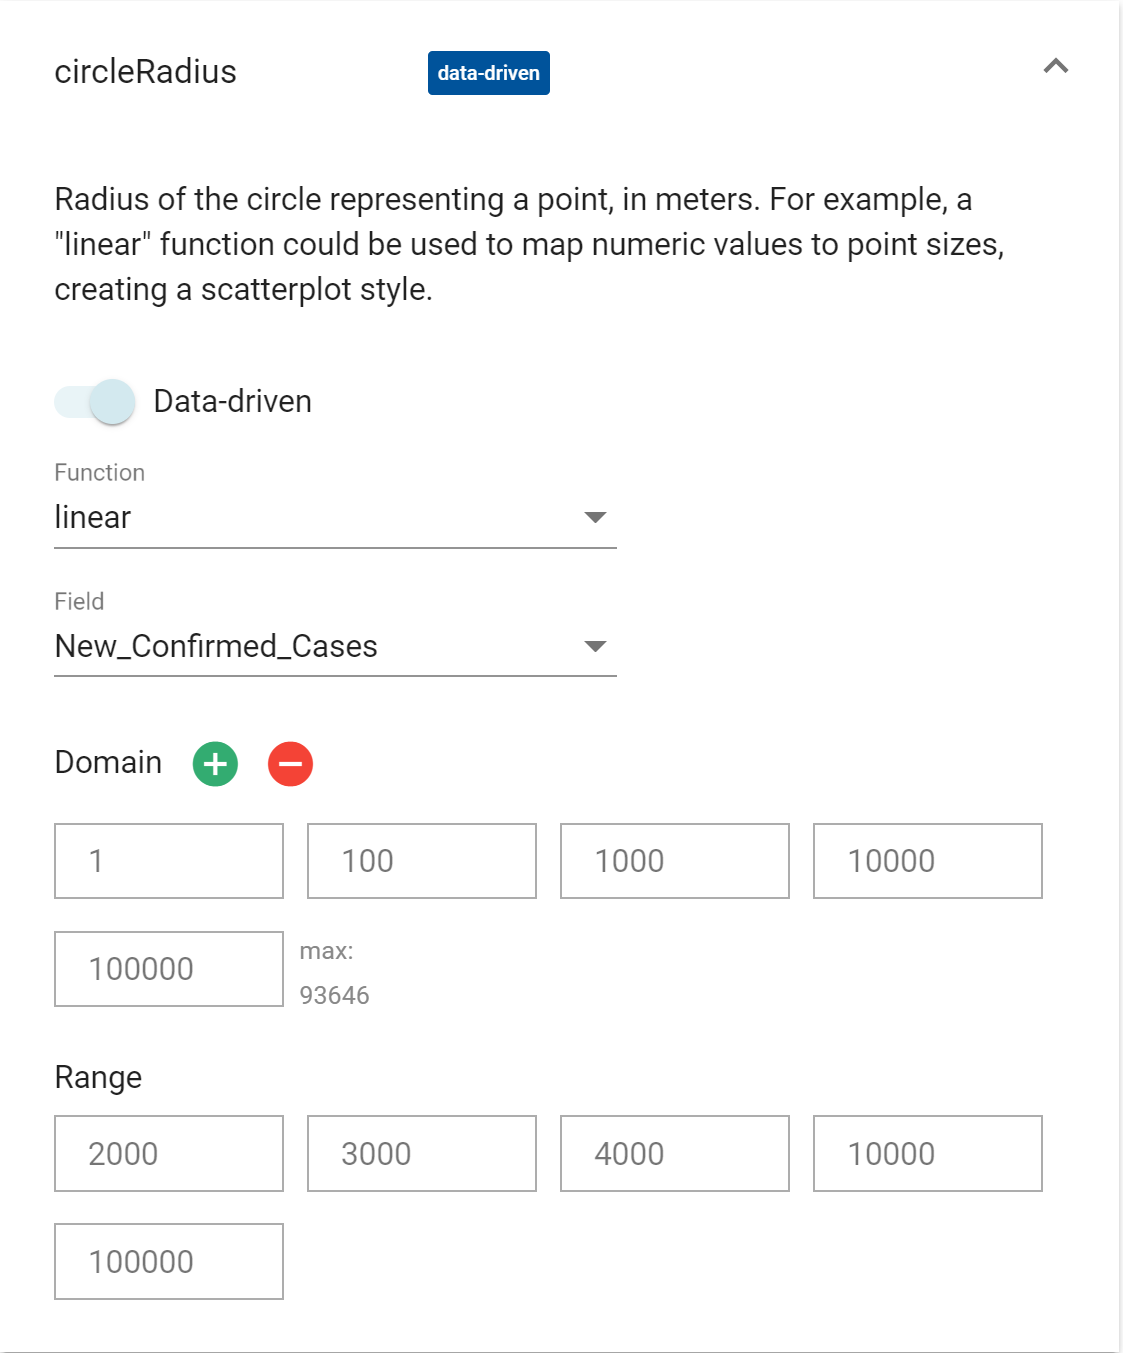Click the green add domain stop icon
The width and height of the screenshot is (1123, 1353).
point(215,764)
